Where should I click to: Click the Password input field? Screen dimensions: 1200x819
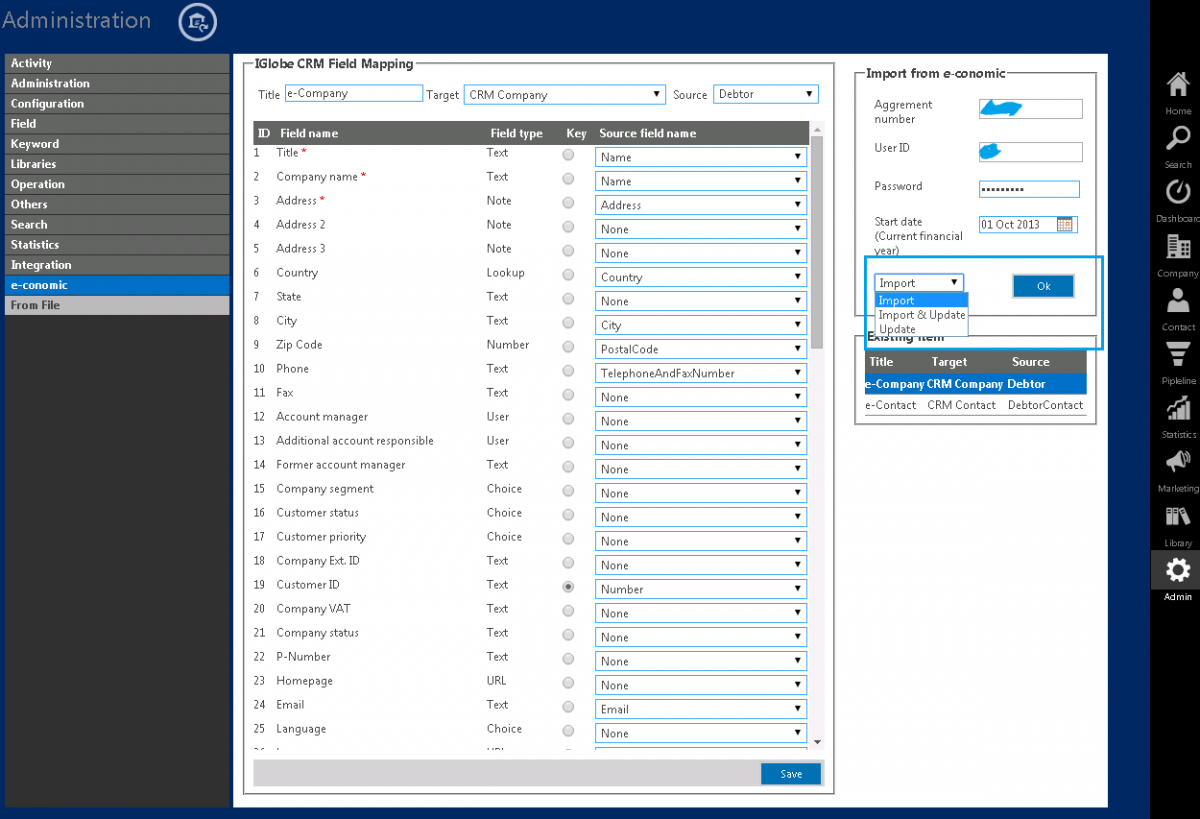tap(1029, 189)
